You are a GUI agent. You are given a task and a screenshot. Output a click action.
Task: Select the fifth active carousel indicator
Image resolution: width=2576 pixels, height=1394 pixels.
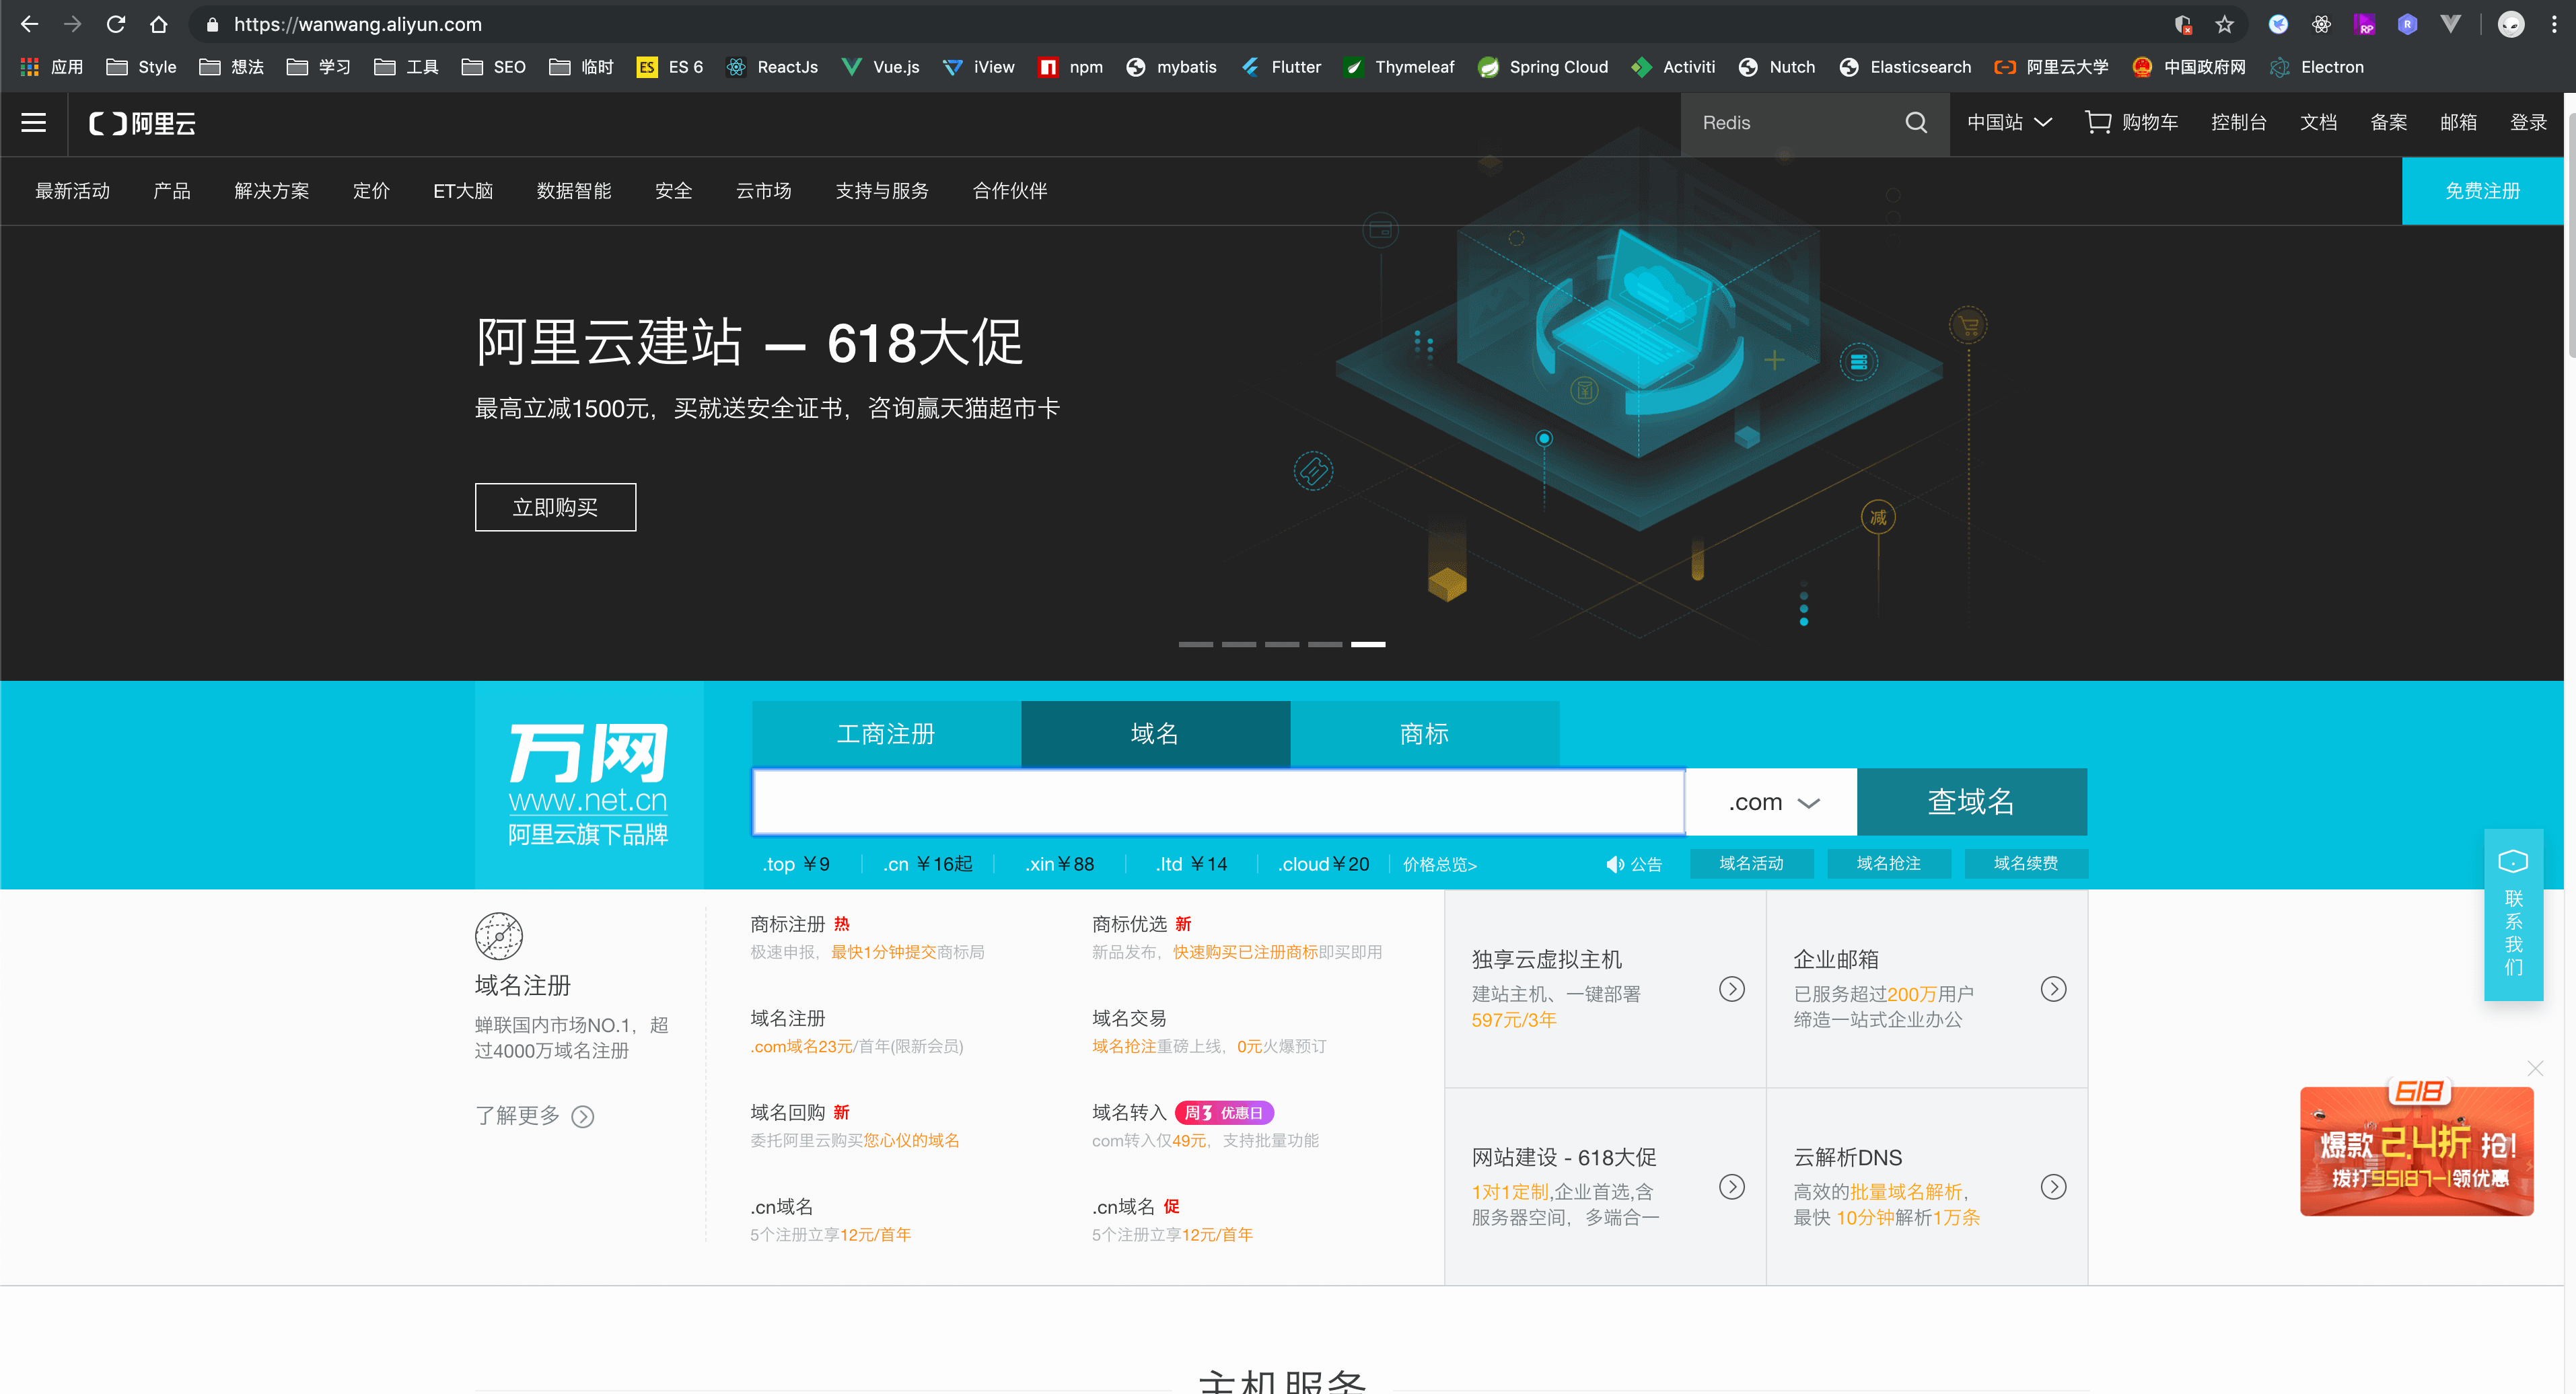(x=1368, y=644)
